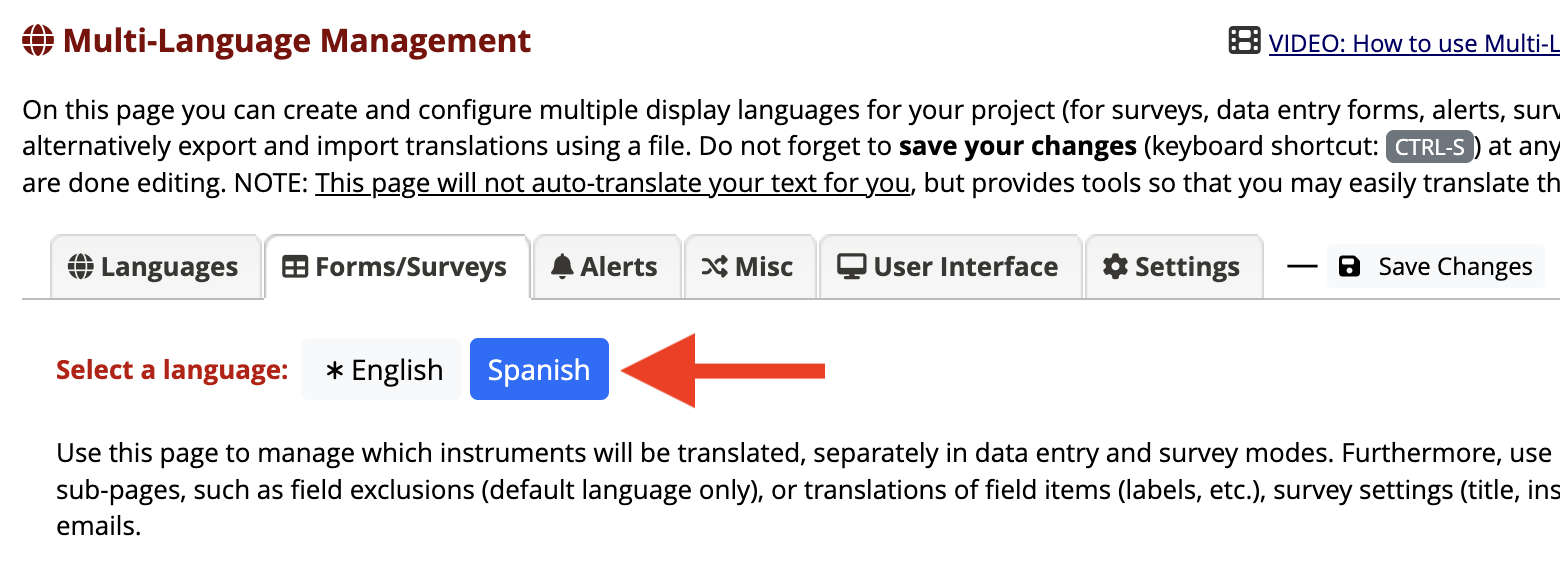
Task: Choose the Spanish language button
Action: click(x=539, y=369)
